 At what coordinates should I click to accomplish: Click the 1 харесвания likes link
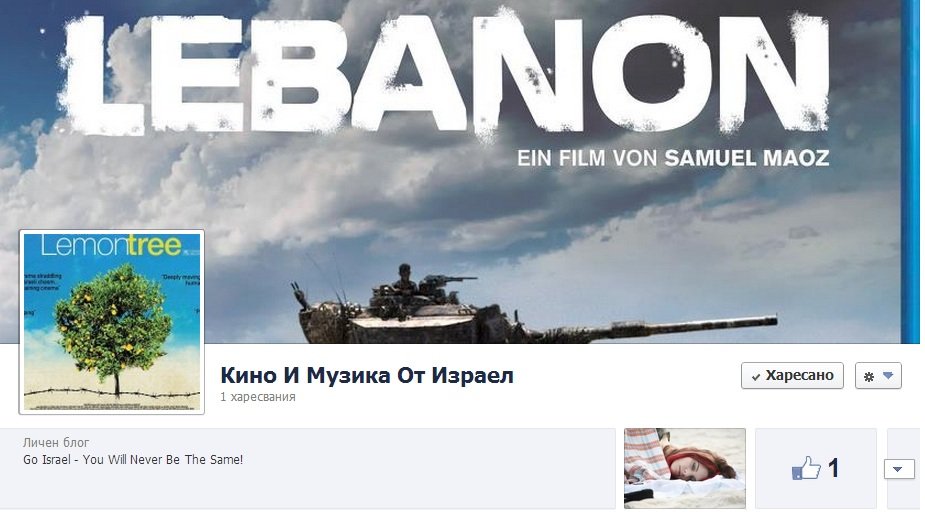[x=258, y=397]
